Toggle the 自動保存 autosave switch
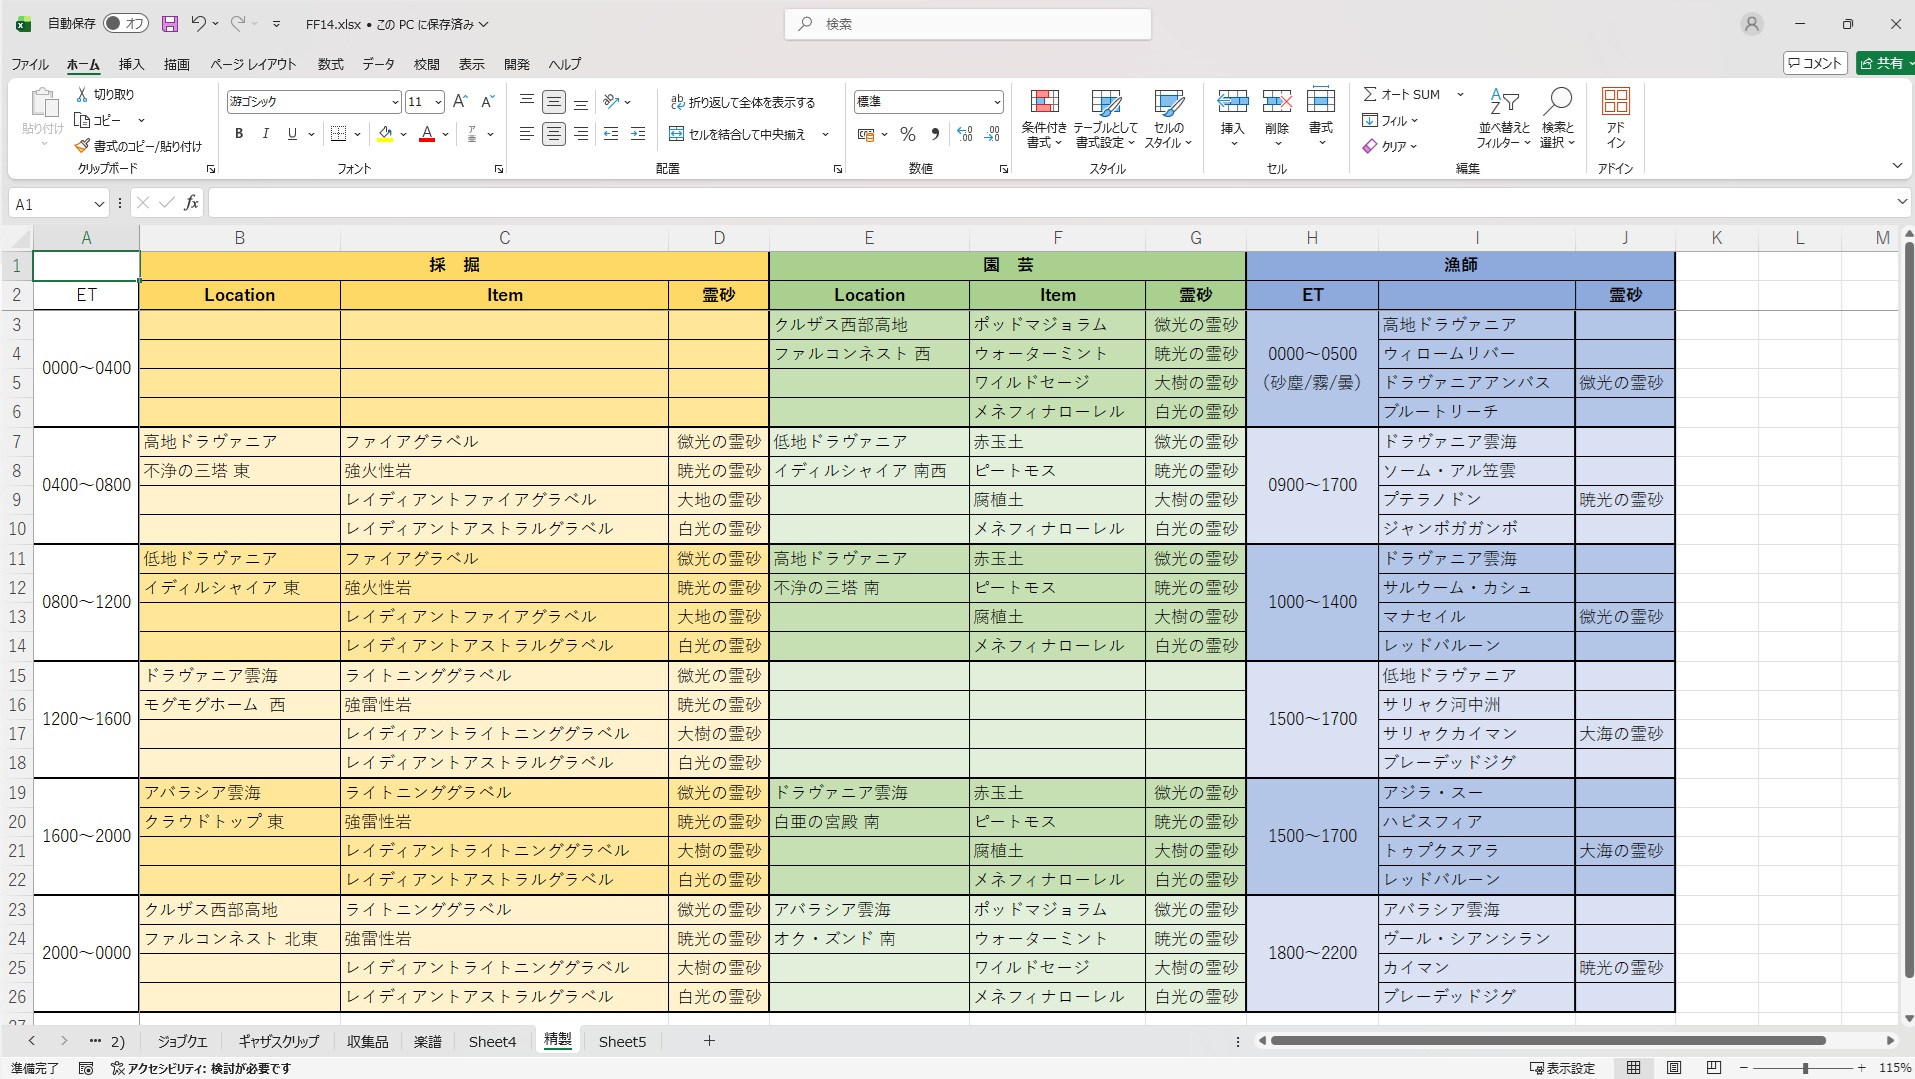The height and width of the screenshot is (1079, 1915). (125, 24)
